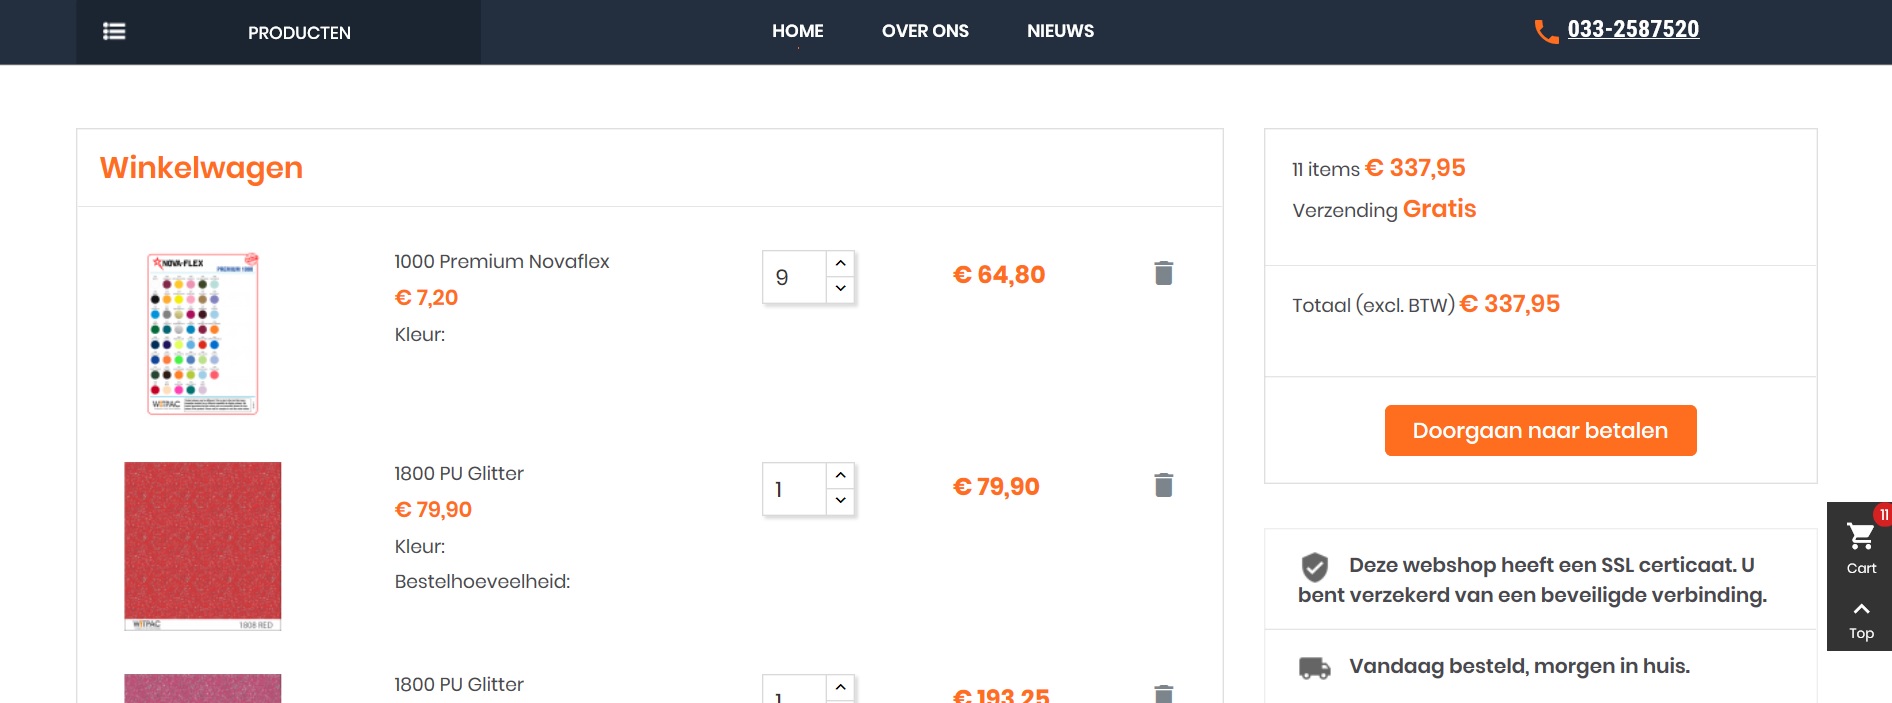View the pink glitter product thumbnail
This screenshot has height=703, width=1892.
pos(203,688)
